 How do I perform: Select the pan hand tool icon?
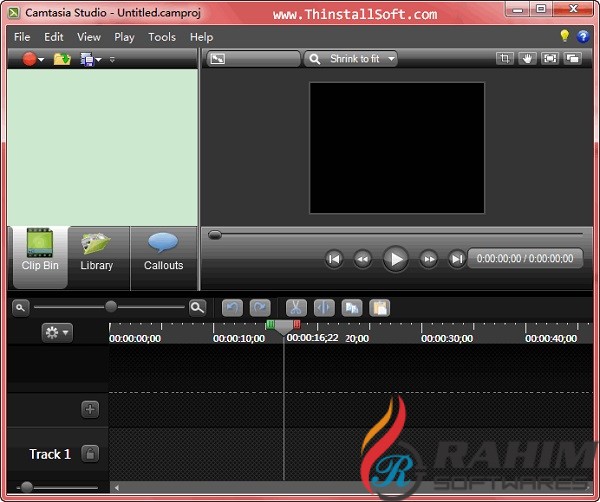(x=527, y=59)
